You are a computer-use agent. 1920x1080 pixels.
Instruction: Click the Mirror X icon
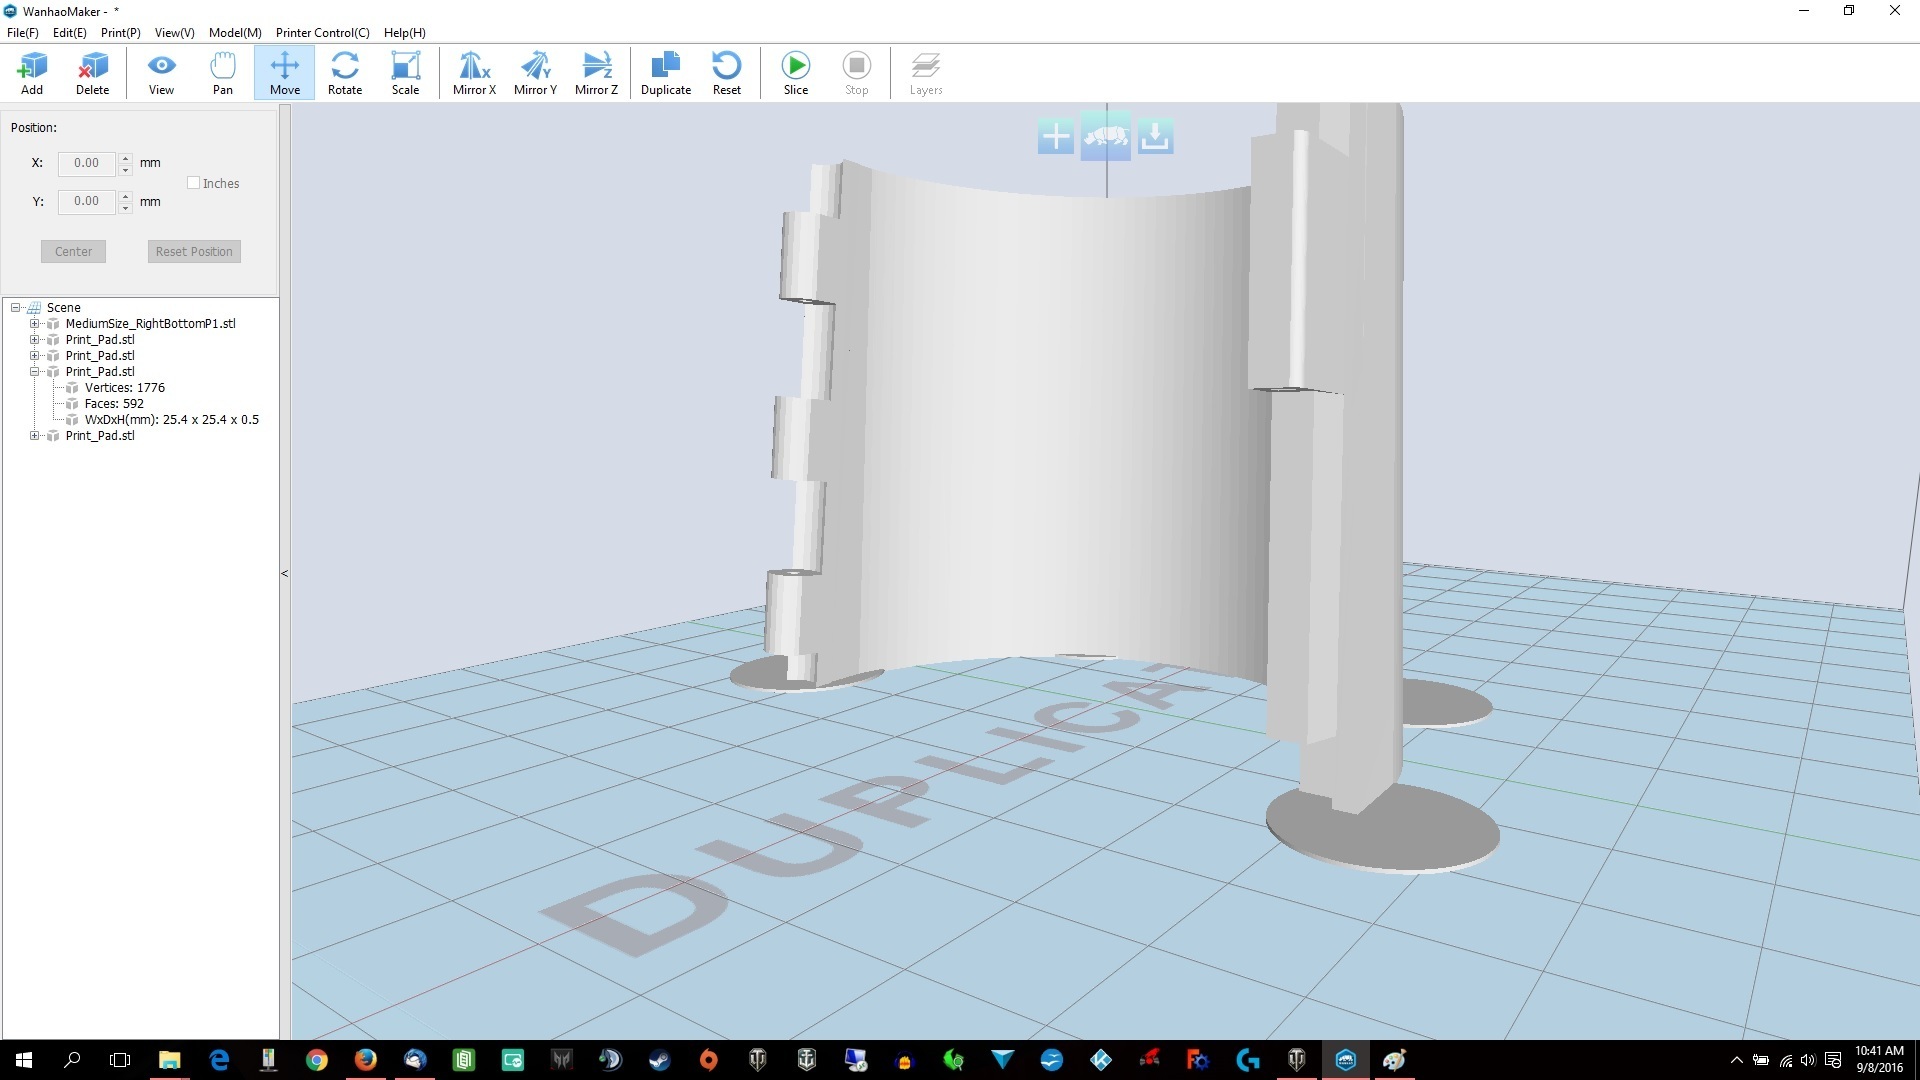474,73
